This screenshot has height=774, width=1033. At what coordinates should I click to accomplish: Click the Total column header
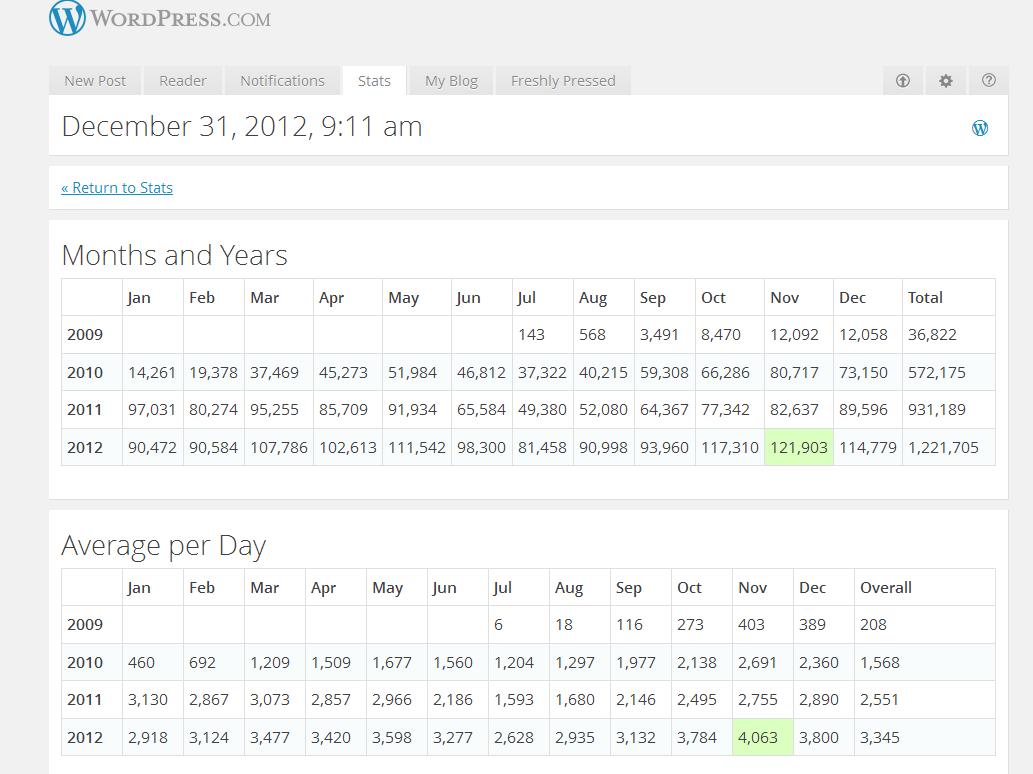[x=925, y=297]
